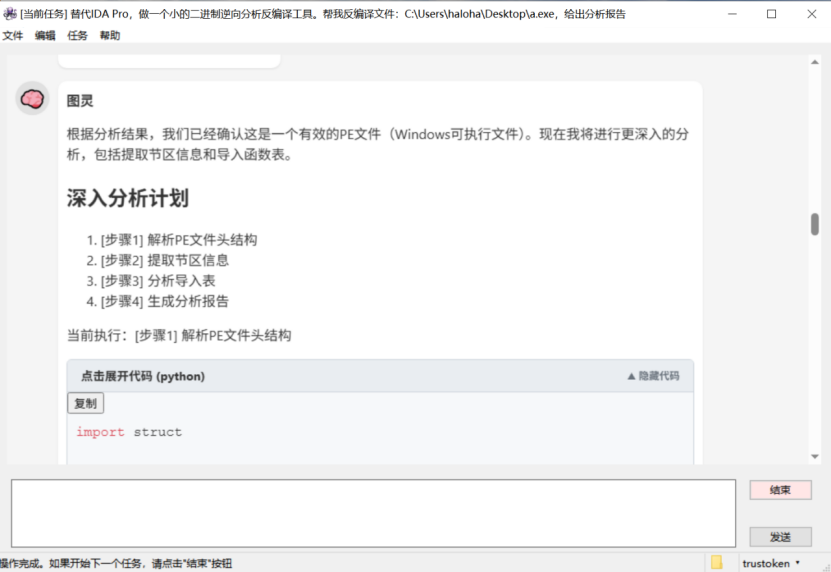Click the 结束 button
This screenshot has width=831, height=572.
click(x=780, y=490)
